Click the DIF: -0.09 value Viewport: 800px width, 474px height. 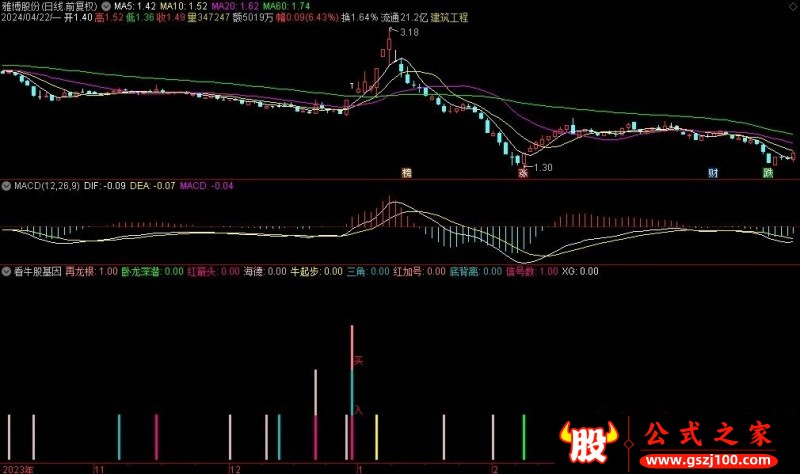tap(105, 186)
